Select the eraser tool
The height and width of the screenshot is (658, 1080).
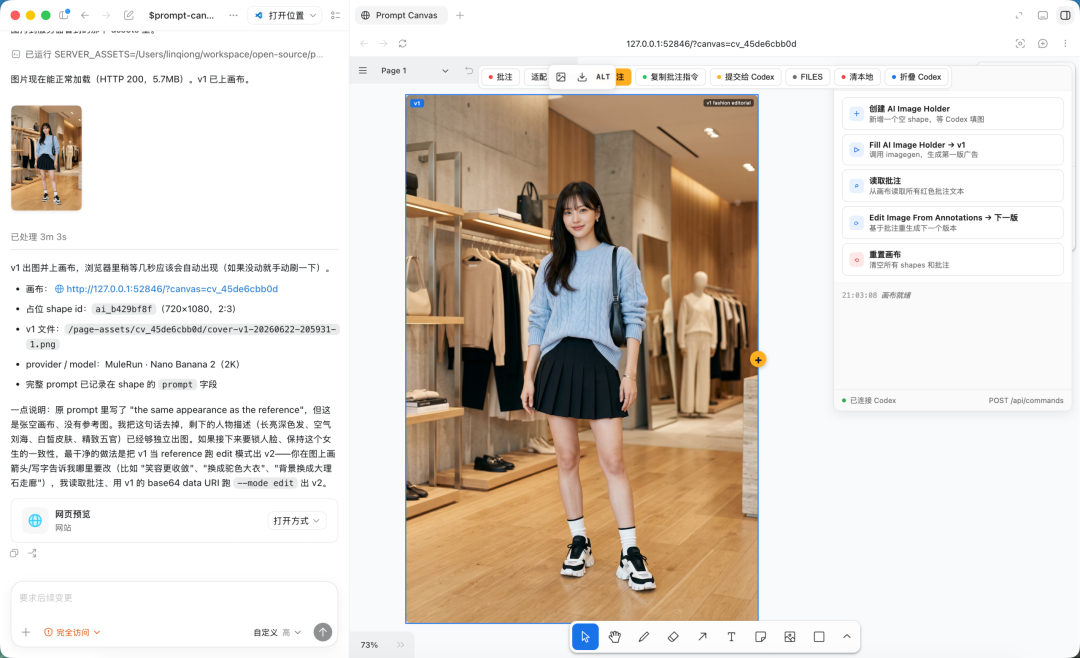click(x=673, y=637)
